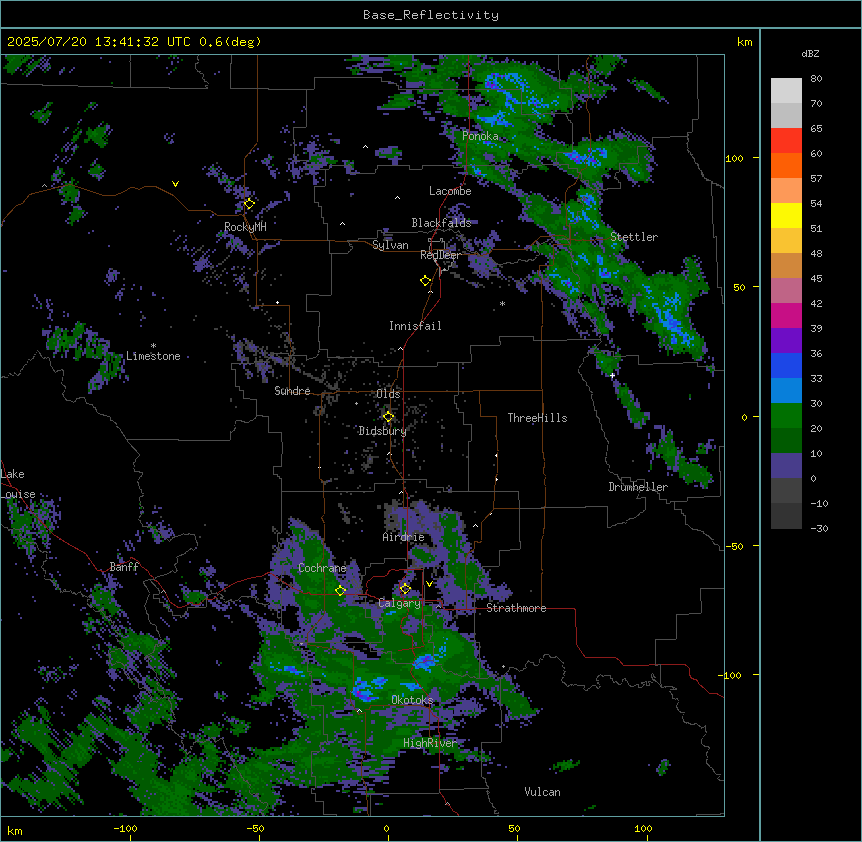Click the Drumheller label
The height and width of the screenshot is (842, 862).
tap(638, 487)
